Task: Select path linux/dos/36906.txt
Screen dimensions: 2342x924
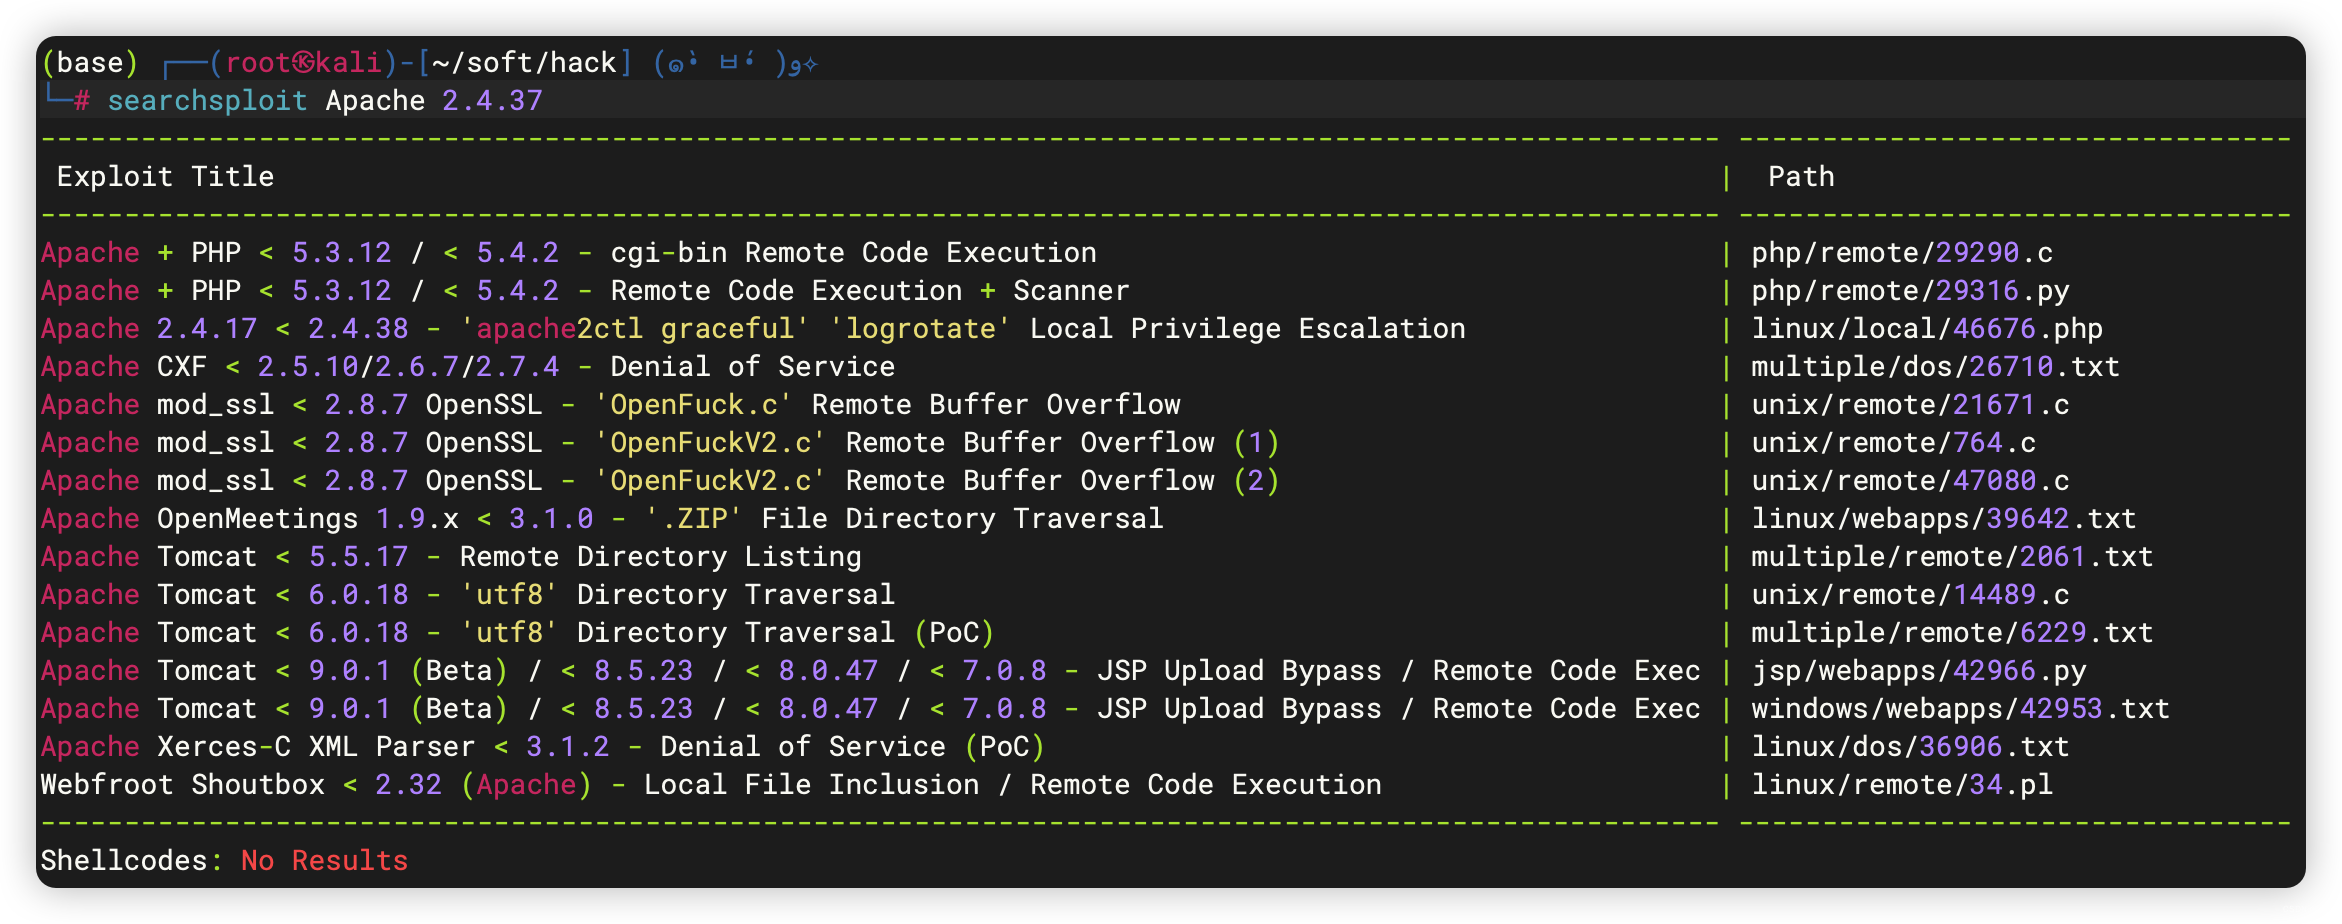Action: coord(1910,747)
